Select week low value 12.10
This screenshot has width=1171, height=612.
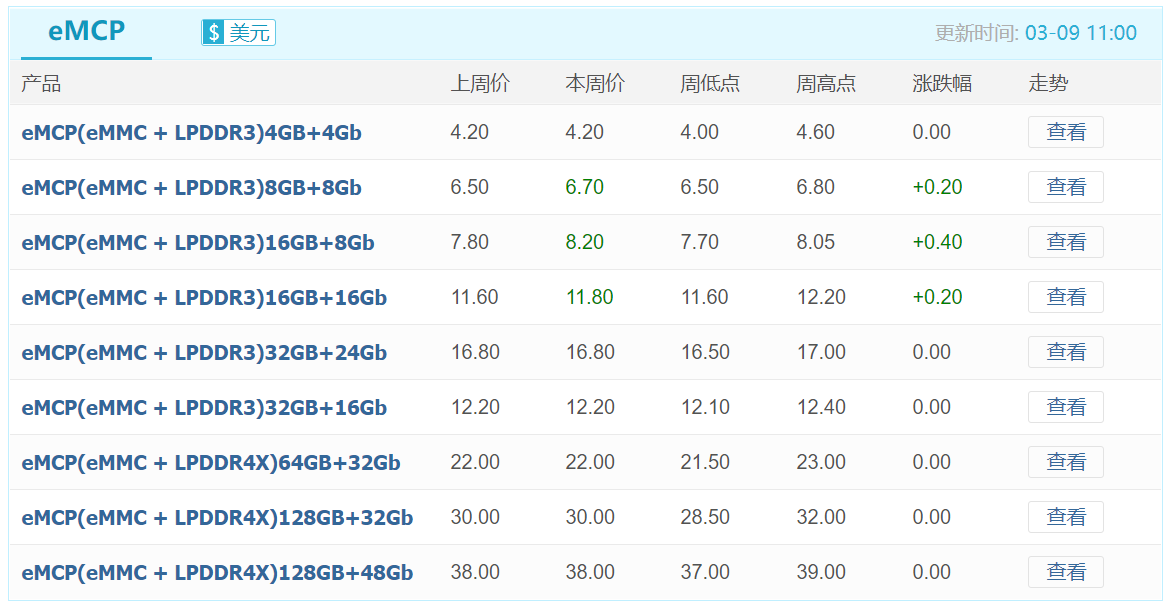tap(706, 407)
